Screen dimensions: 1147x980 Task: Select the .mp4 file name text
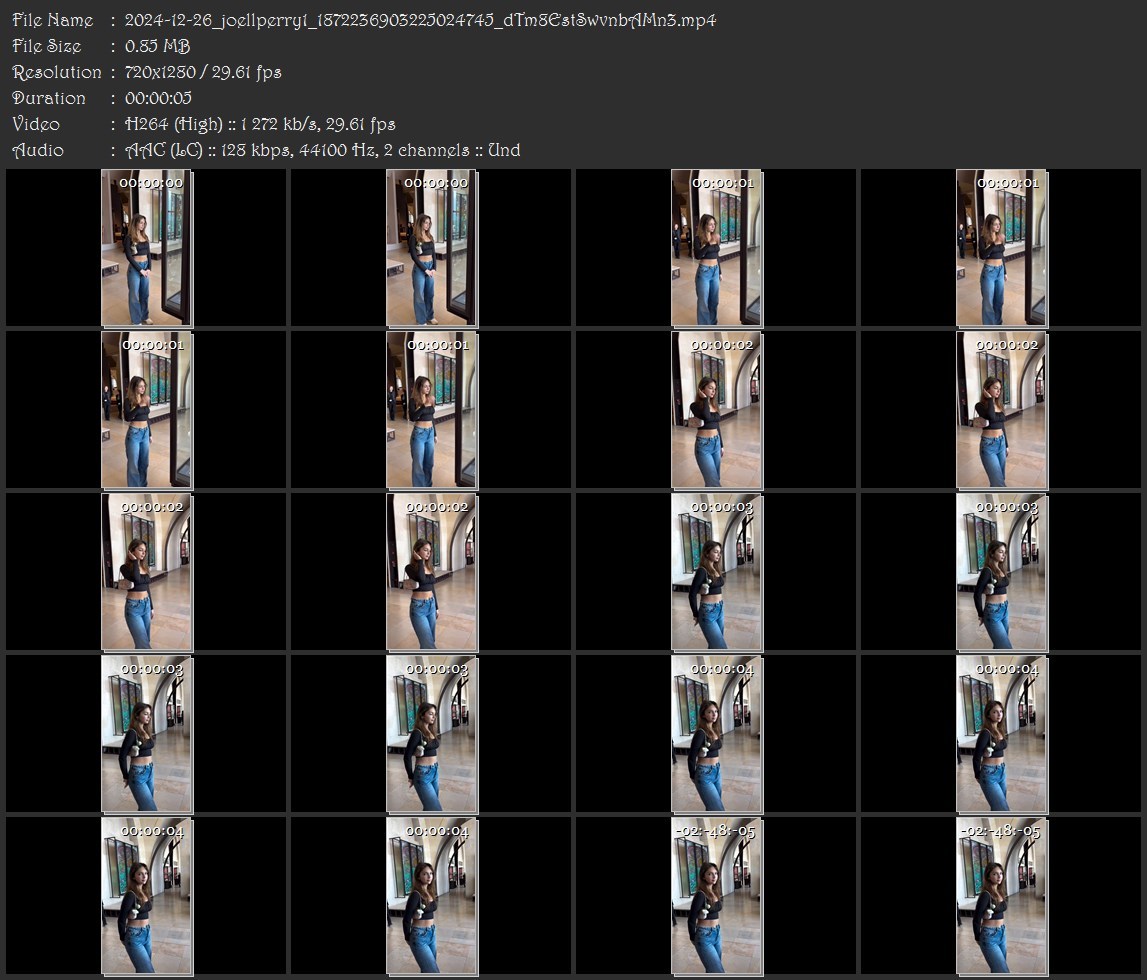pos(420,20)
